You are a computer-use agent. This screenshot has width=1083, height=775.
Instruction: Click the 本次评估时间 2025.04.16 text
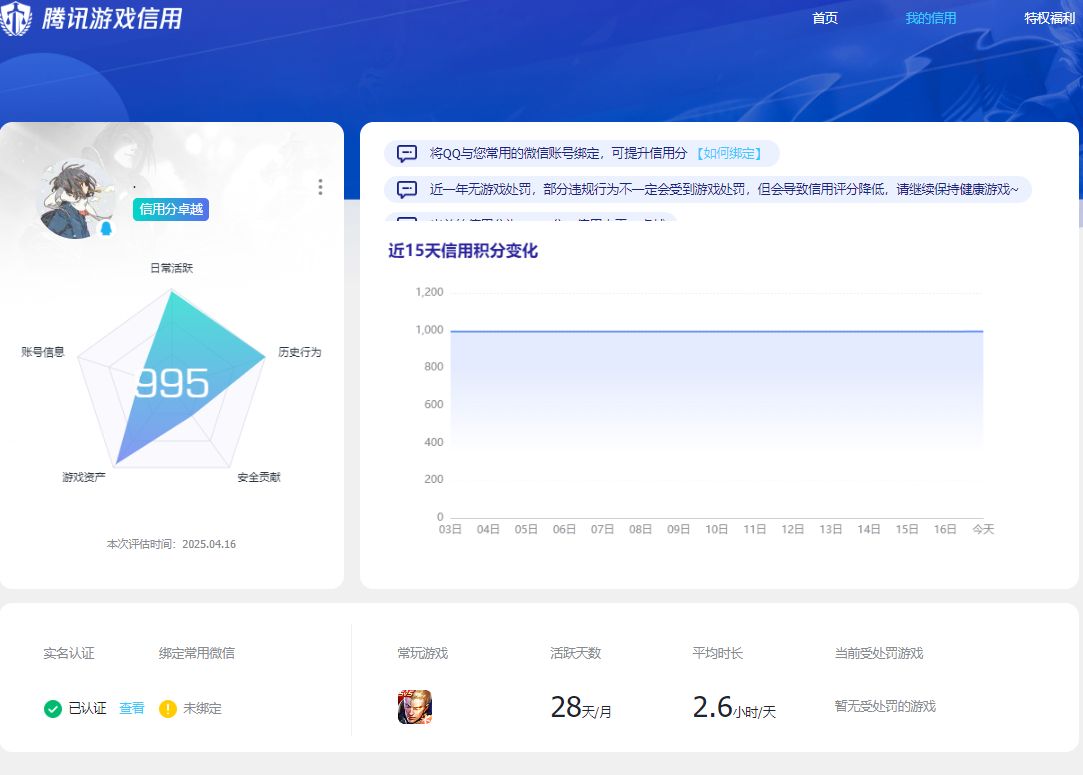tap(171, 544)
